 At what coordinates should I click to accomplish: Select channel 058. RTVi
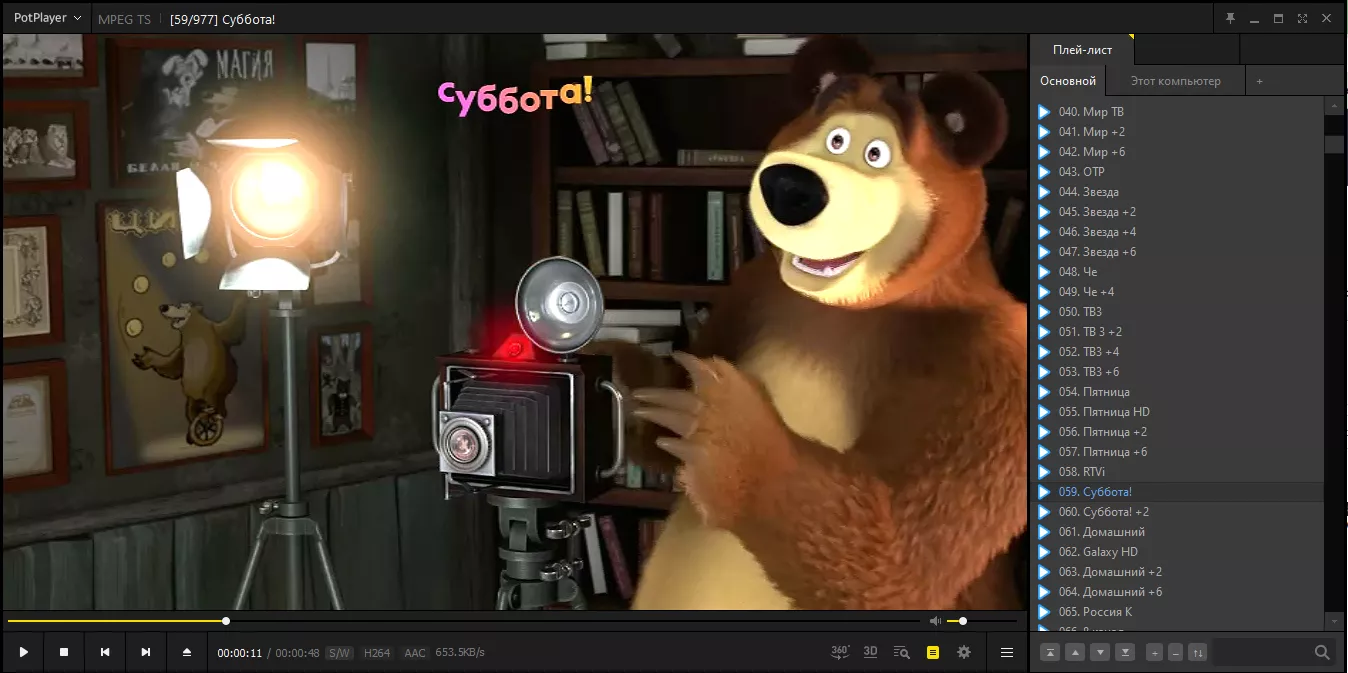coord(1177,472)
